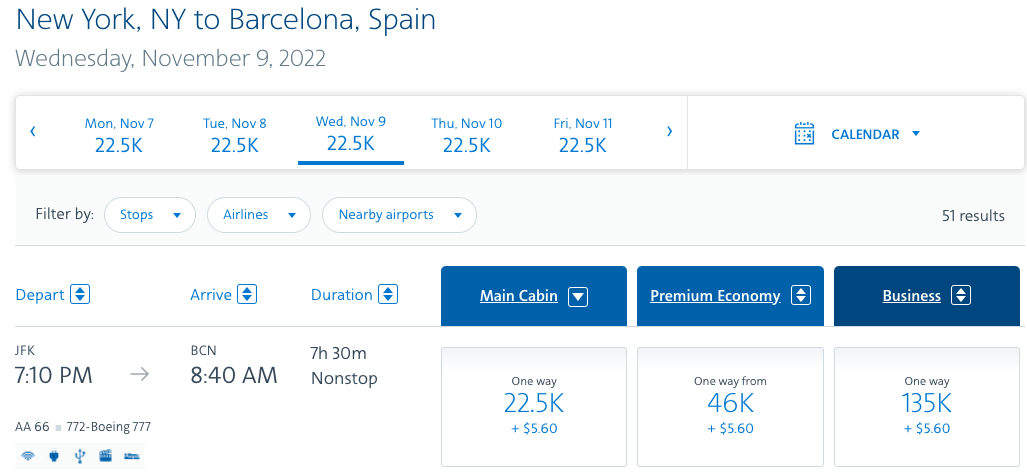Click the power outlet amenity icon

click(54, 456)
